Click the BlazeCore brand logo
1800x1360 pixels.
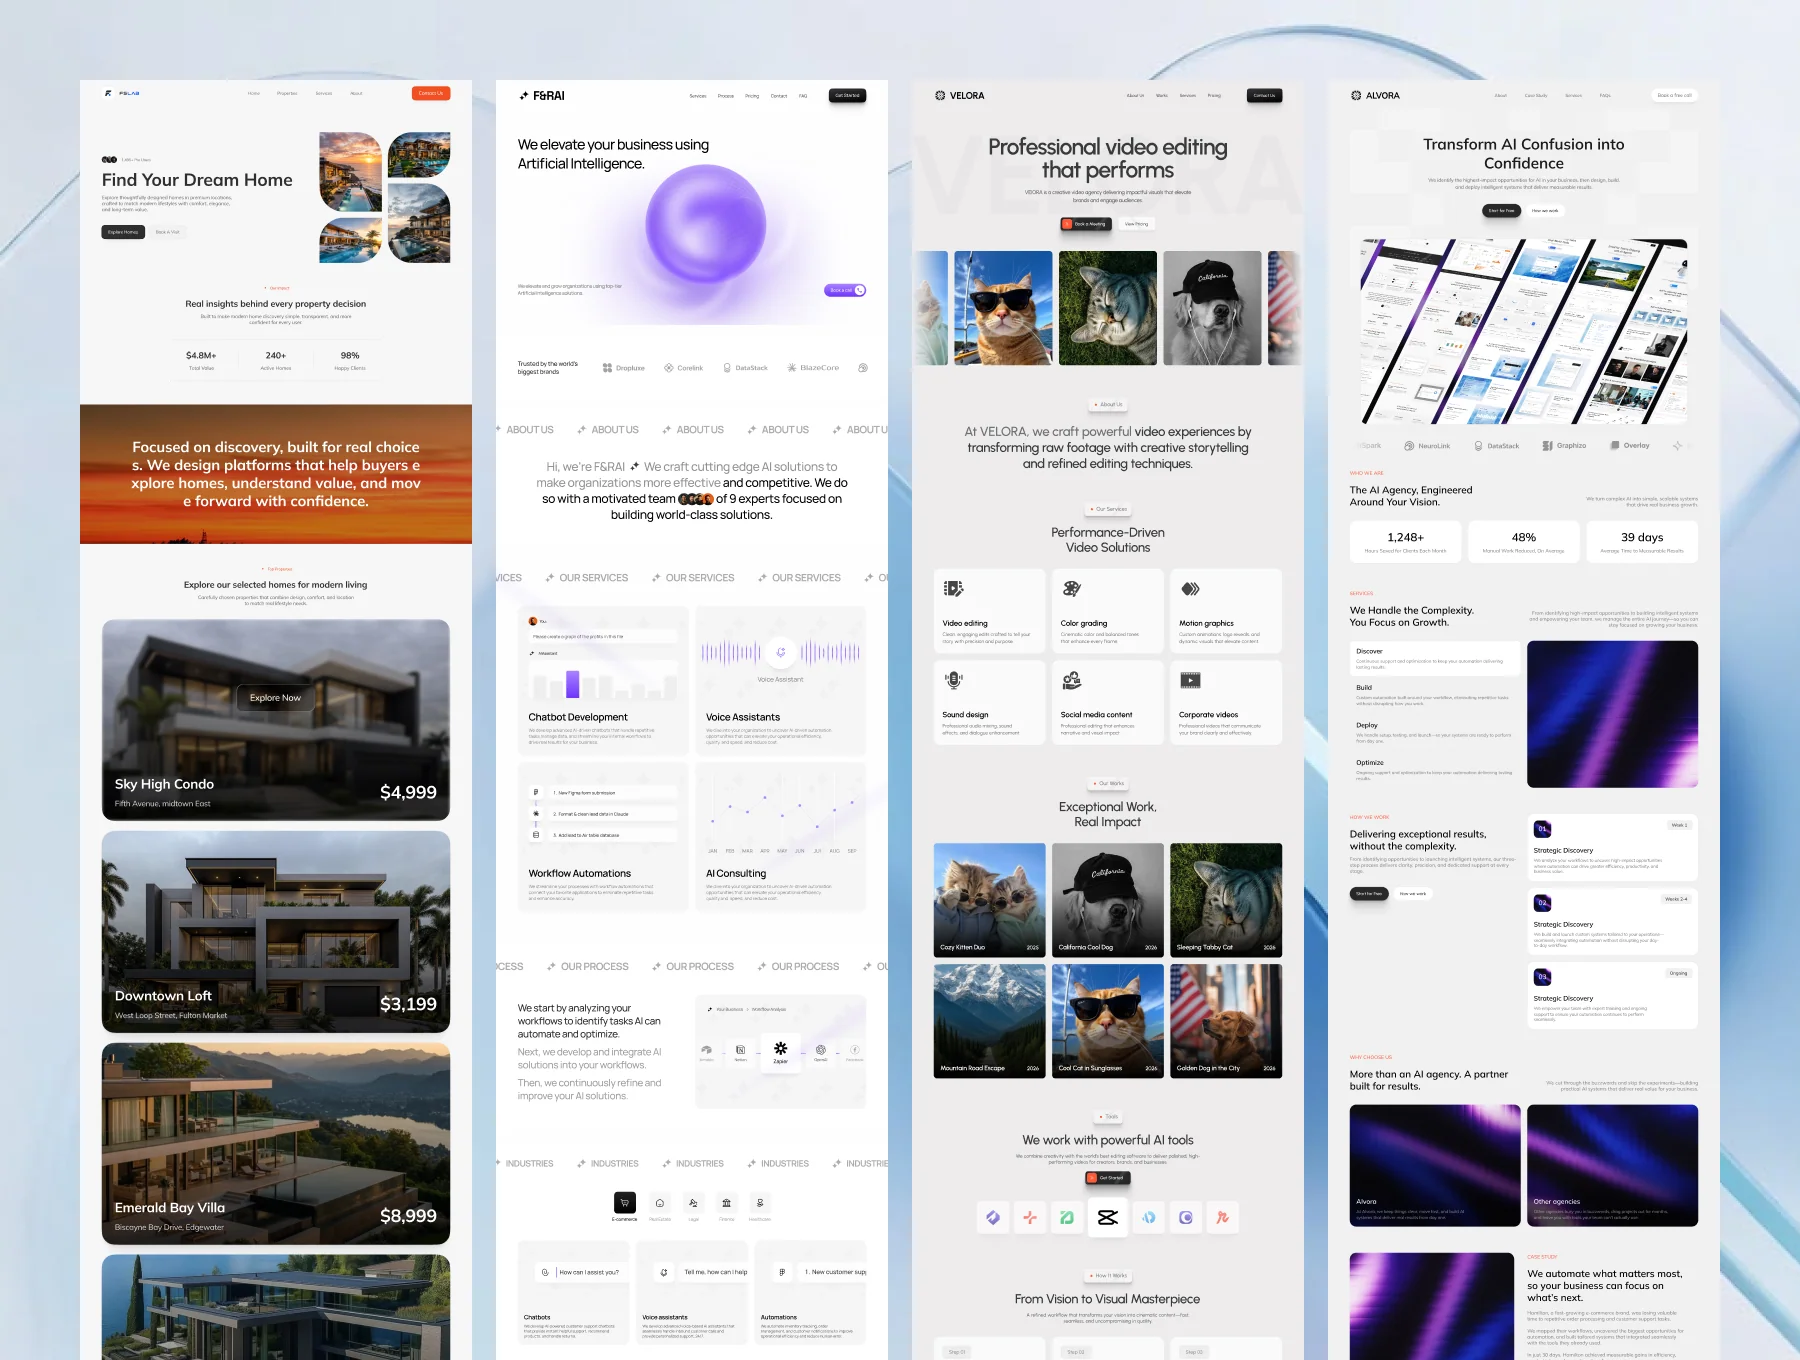(813, 368)
